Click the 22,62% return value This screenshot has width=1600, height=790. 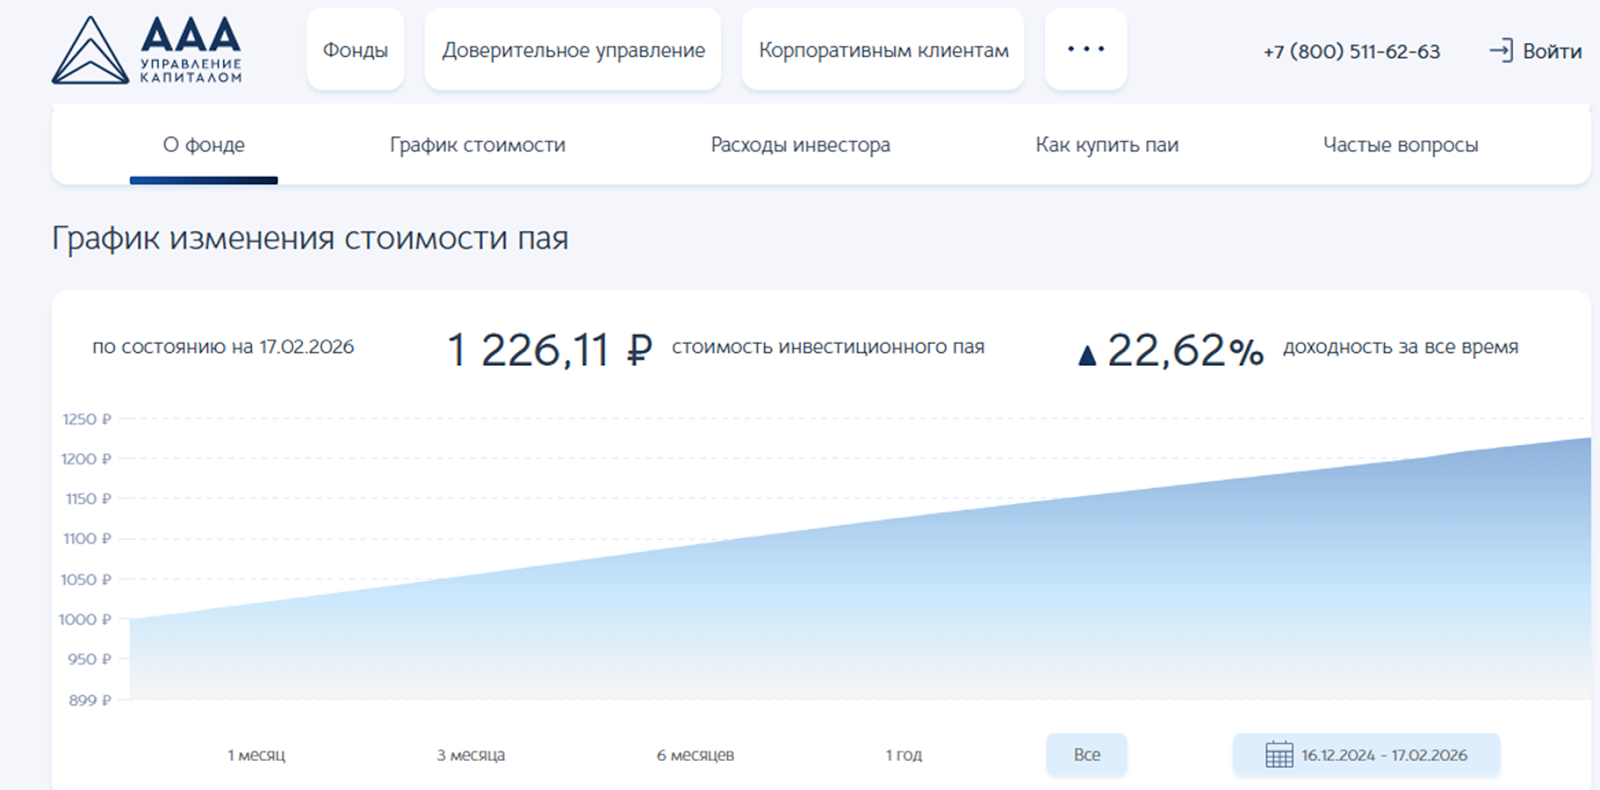click(x=1185, y=350)
